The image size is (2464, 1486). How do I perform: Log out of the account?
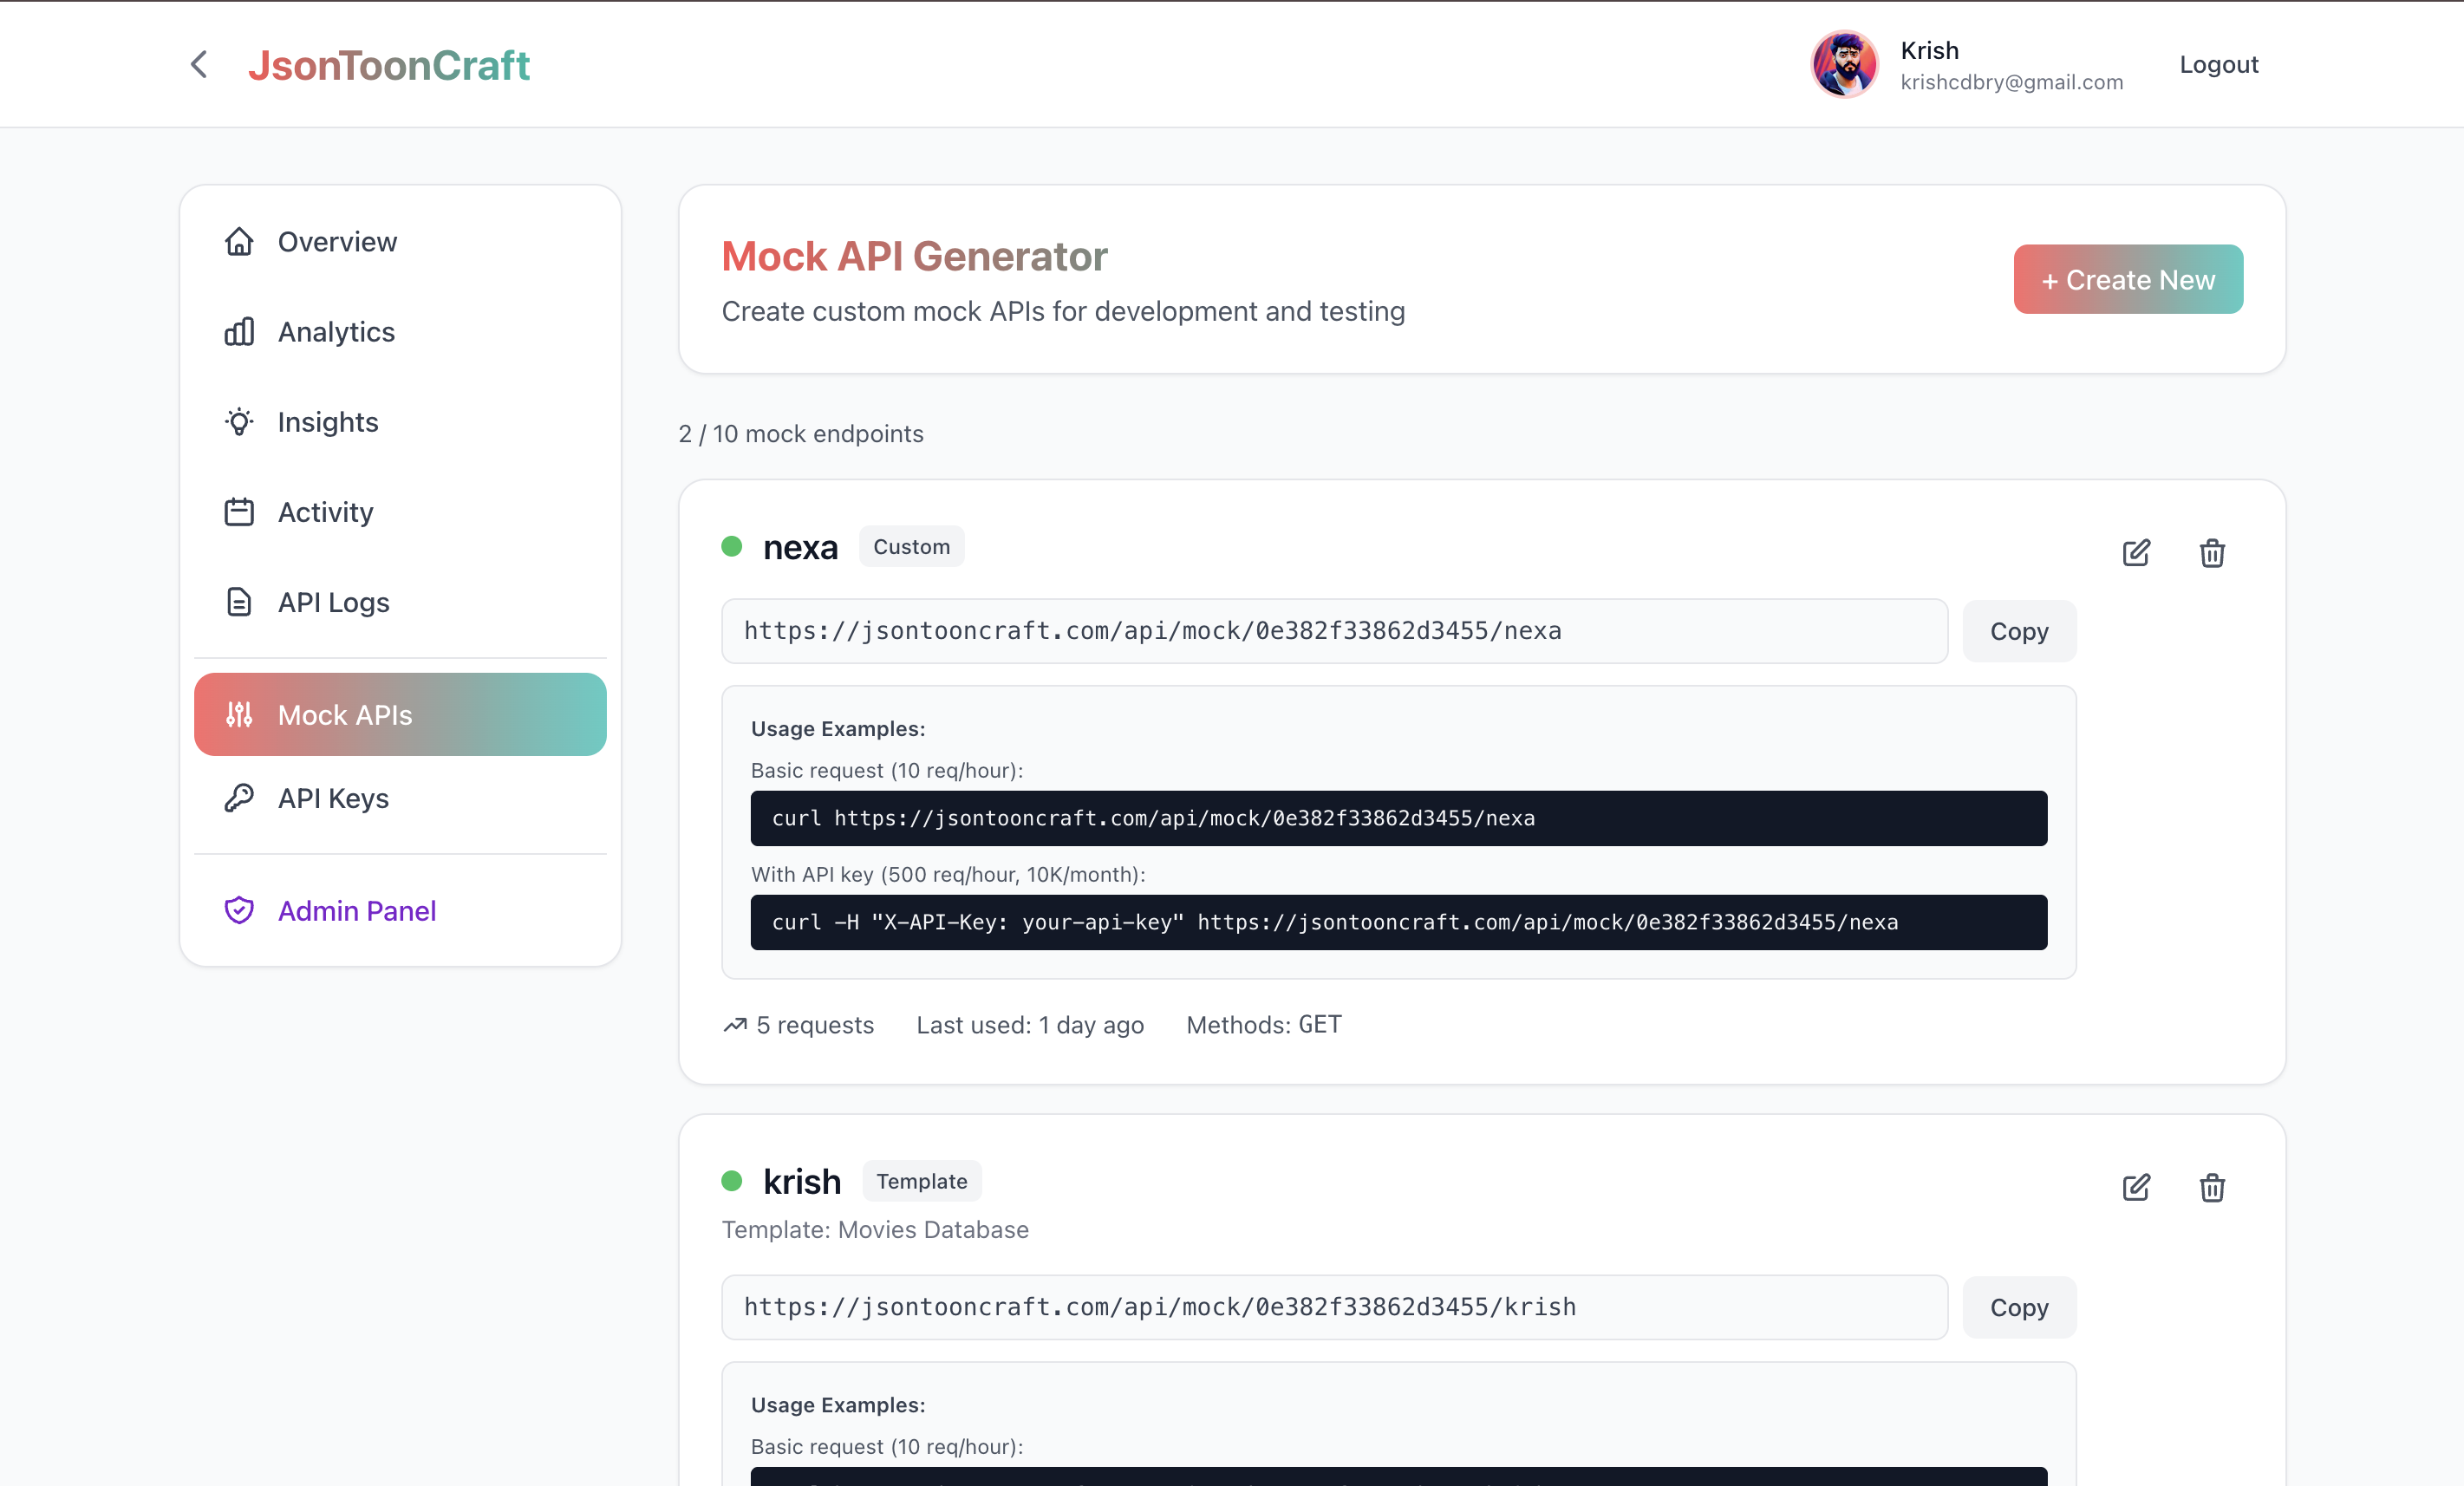2218,65
